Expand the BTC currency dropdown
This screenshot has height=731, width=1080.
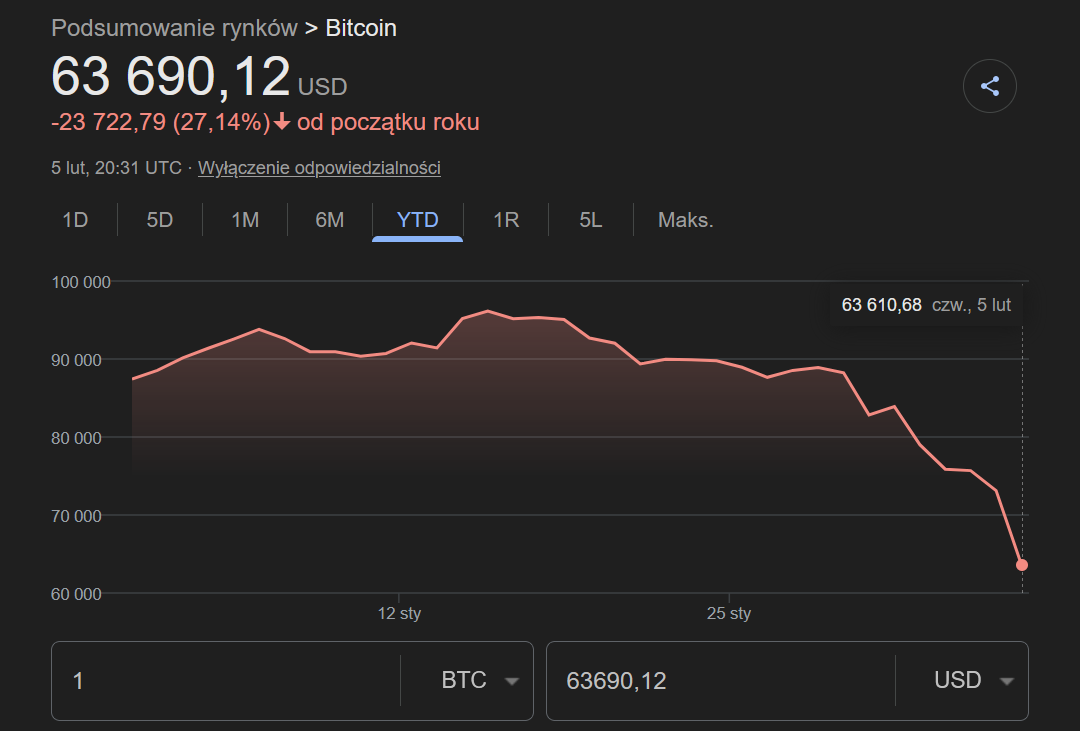coord(480,681)
